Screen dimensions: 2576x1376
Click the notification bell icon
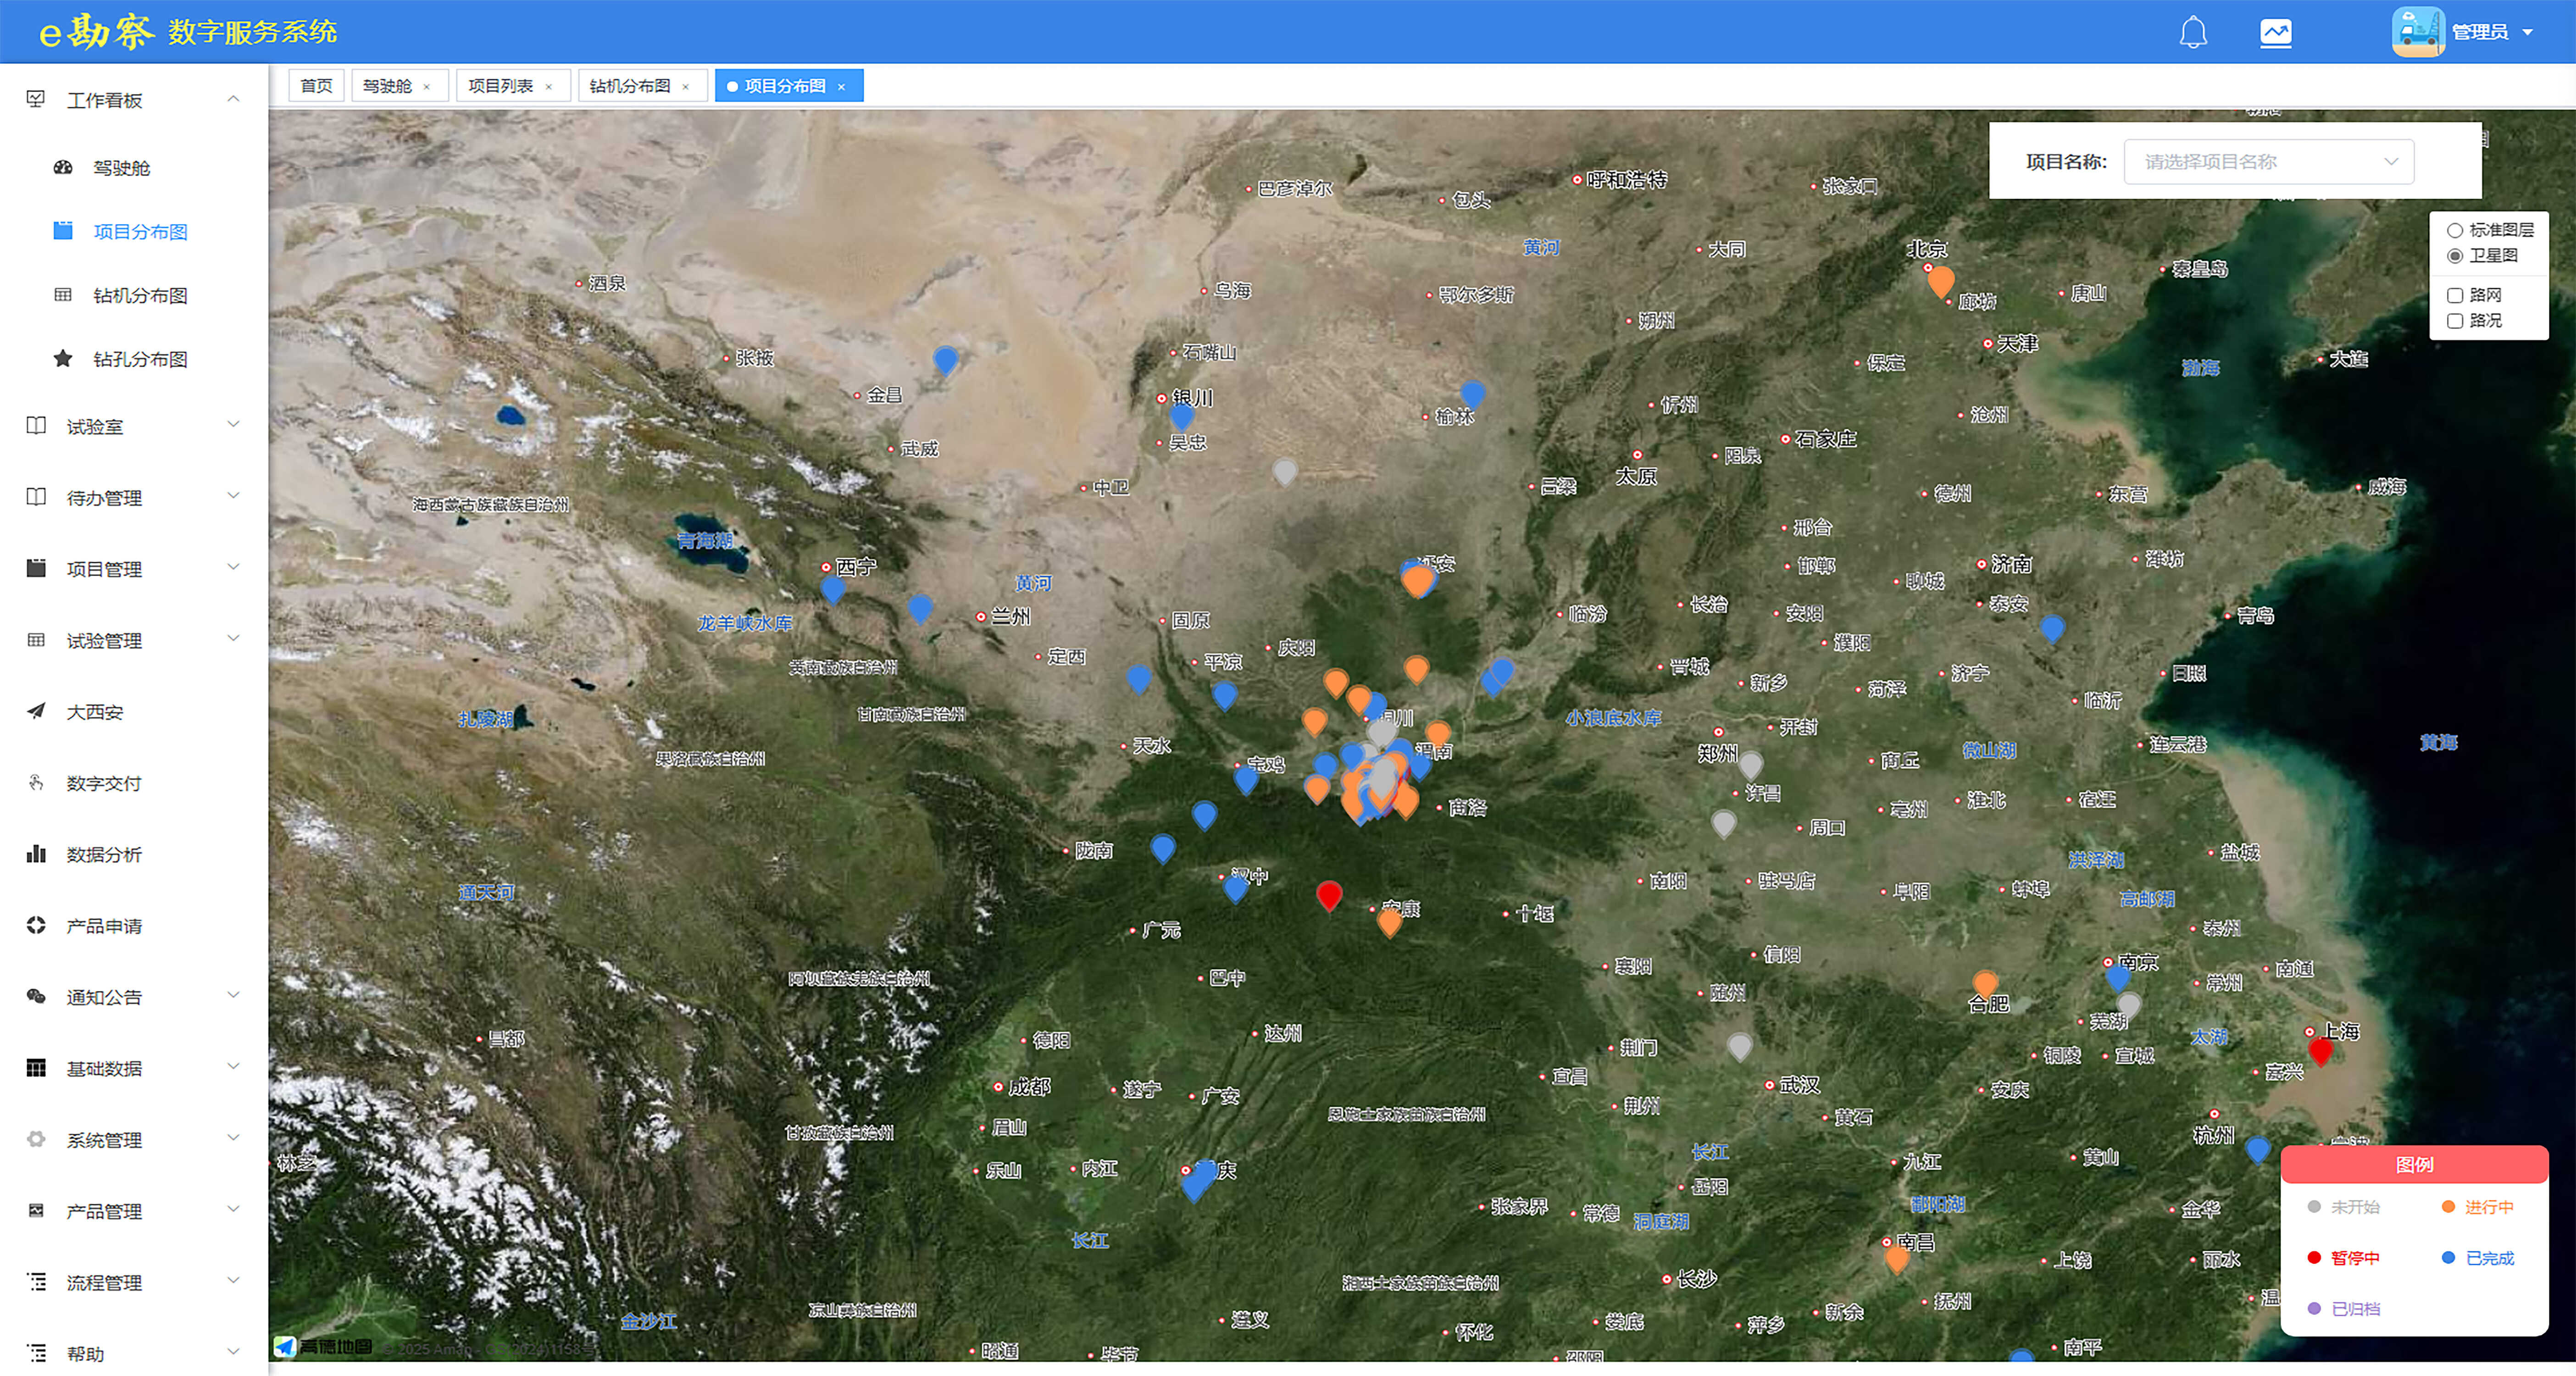click(x=2193, y=33)
